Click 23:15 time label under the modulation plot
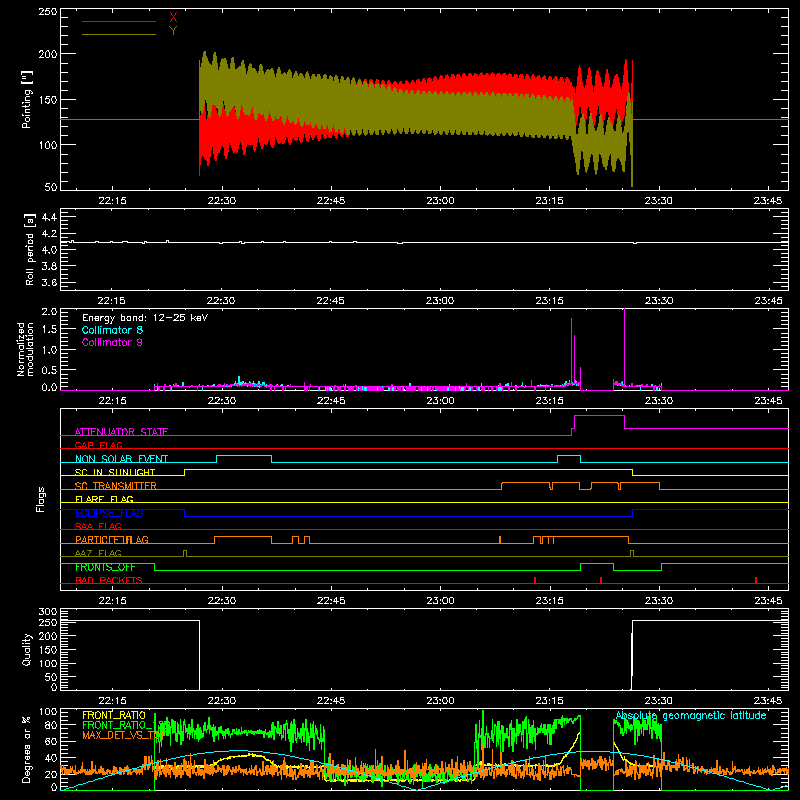This screenshot has height=800, width=800. pyautogui.click(x=549, y=401)
